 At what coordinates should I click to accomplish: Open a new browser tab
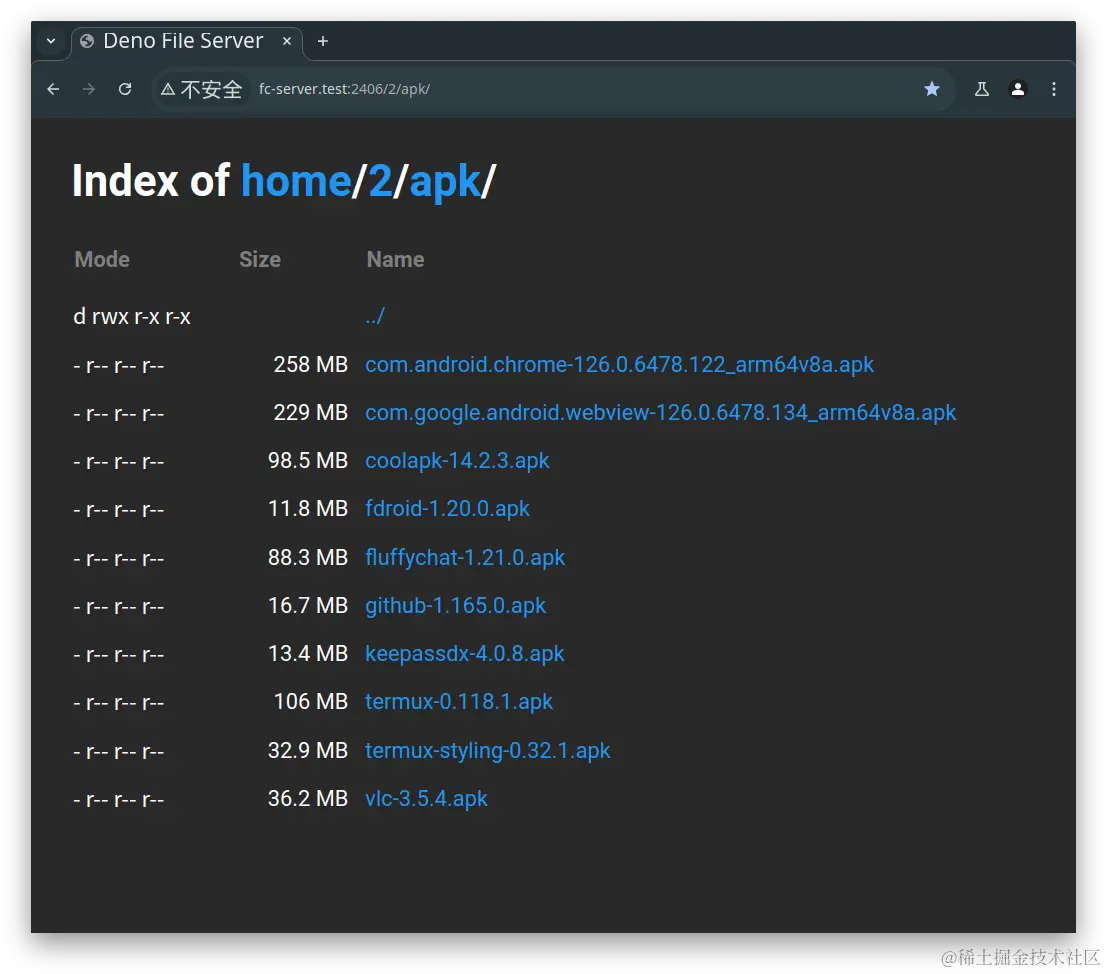[323, 41]
